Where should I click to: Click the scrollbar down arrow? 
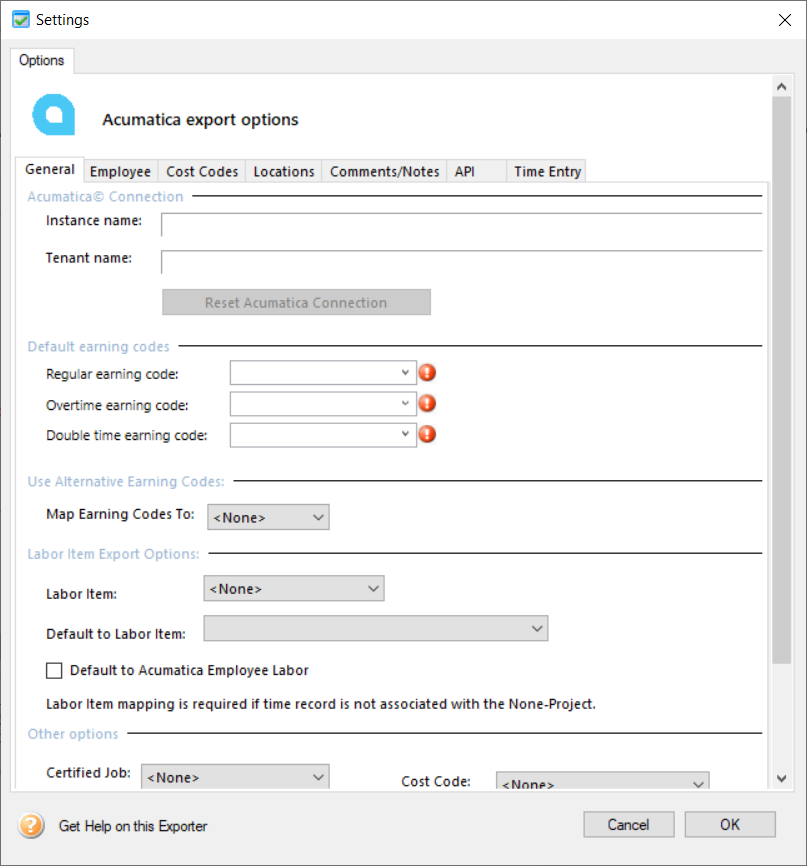(782, 779)
